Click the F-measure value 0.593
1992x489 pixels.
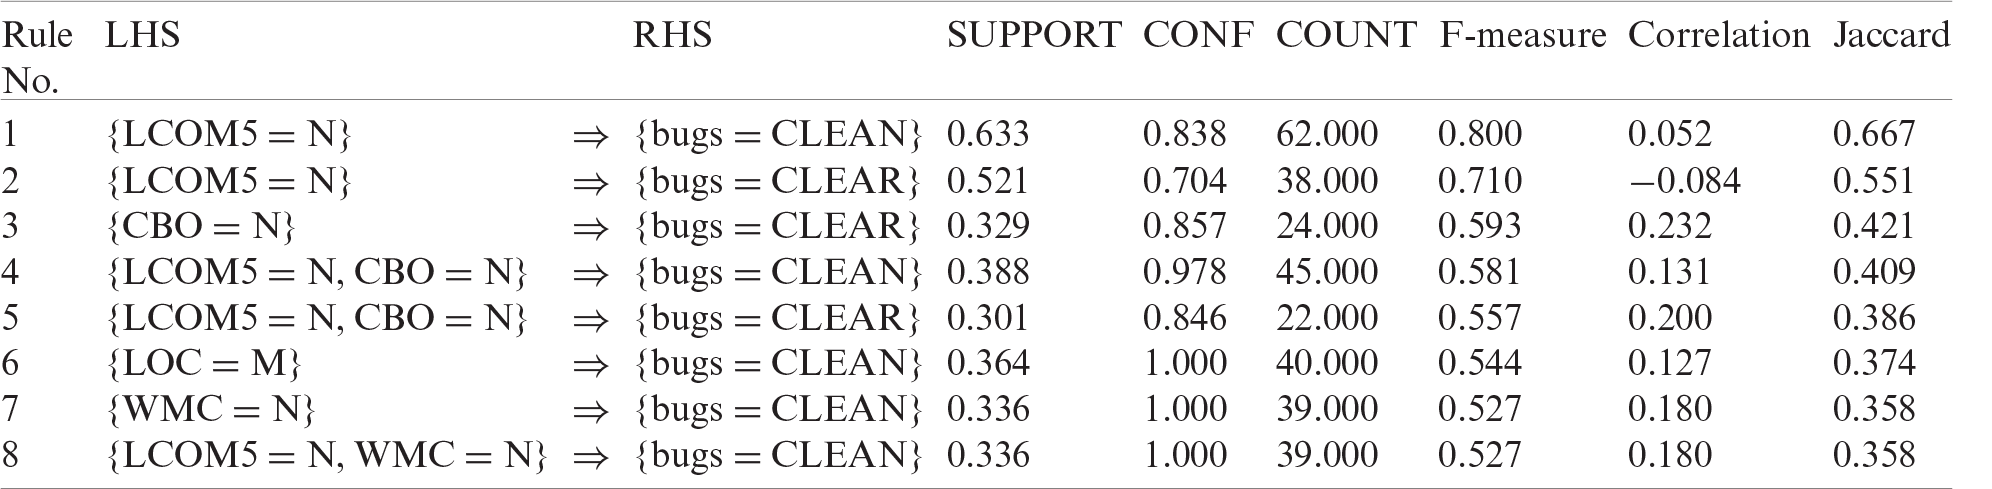(1480, 226)
